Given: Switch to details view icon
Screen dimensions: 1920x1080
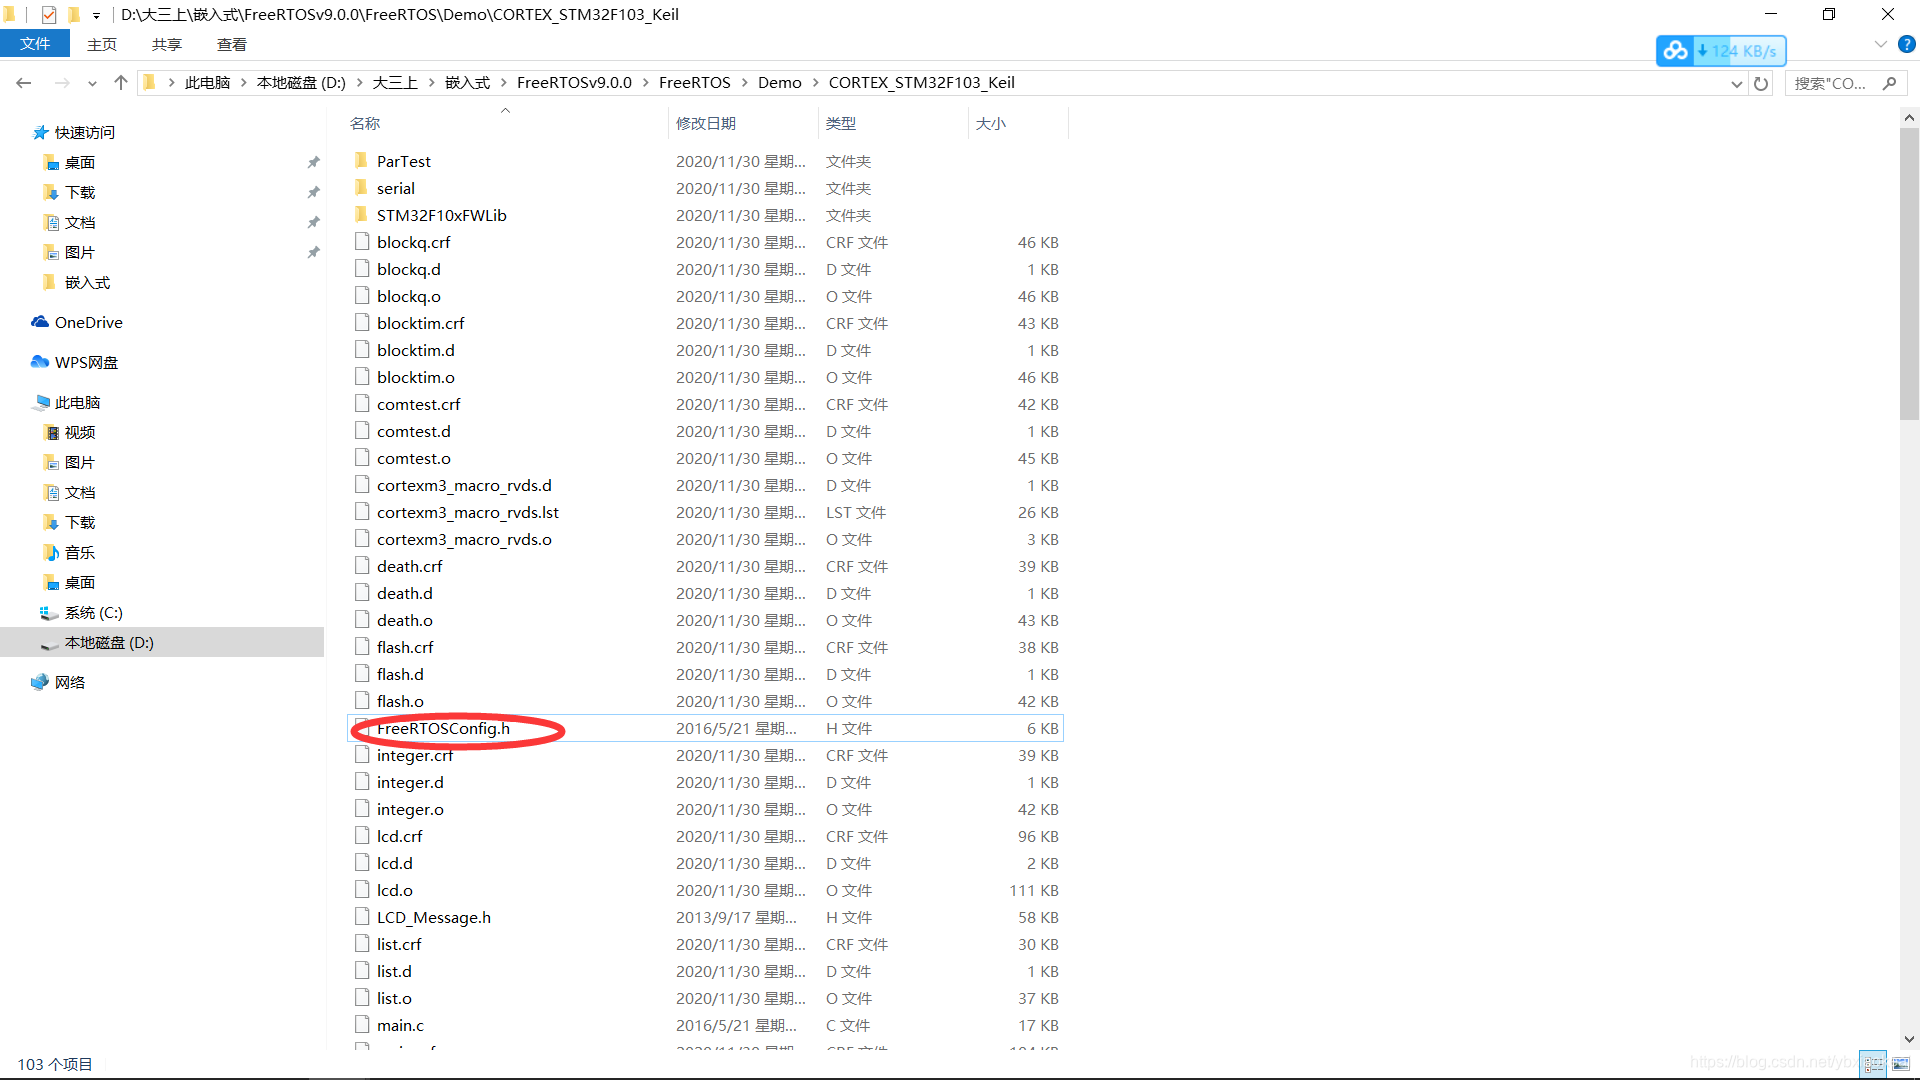Looking at the screenshot, I should [1874, 1064].
